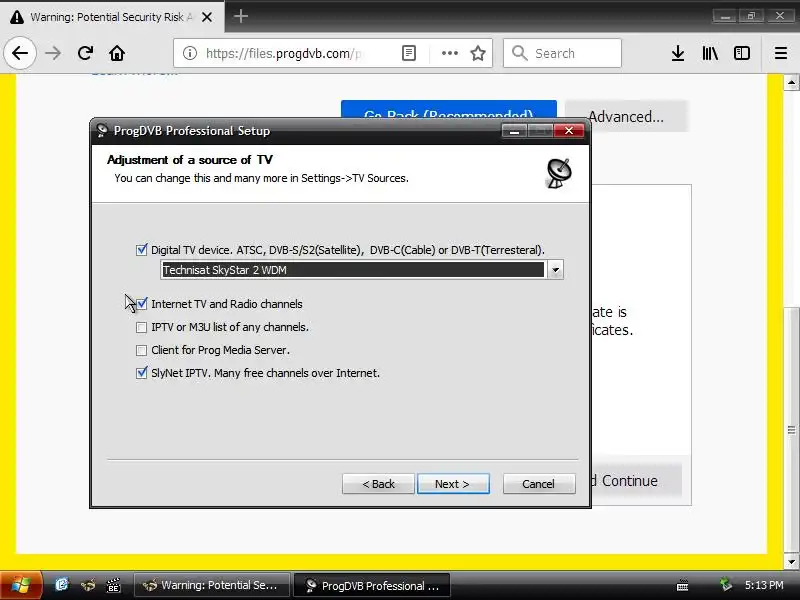Click the satellite dish icon in setup header
This screenshot has height=600, width=800.
click(x=559, y=173)
